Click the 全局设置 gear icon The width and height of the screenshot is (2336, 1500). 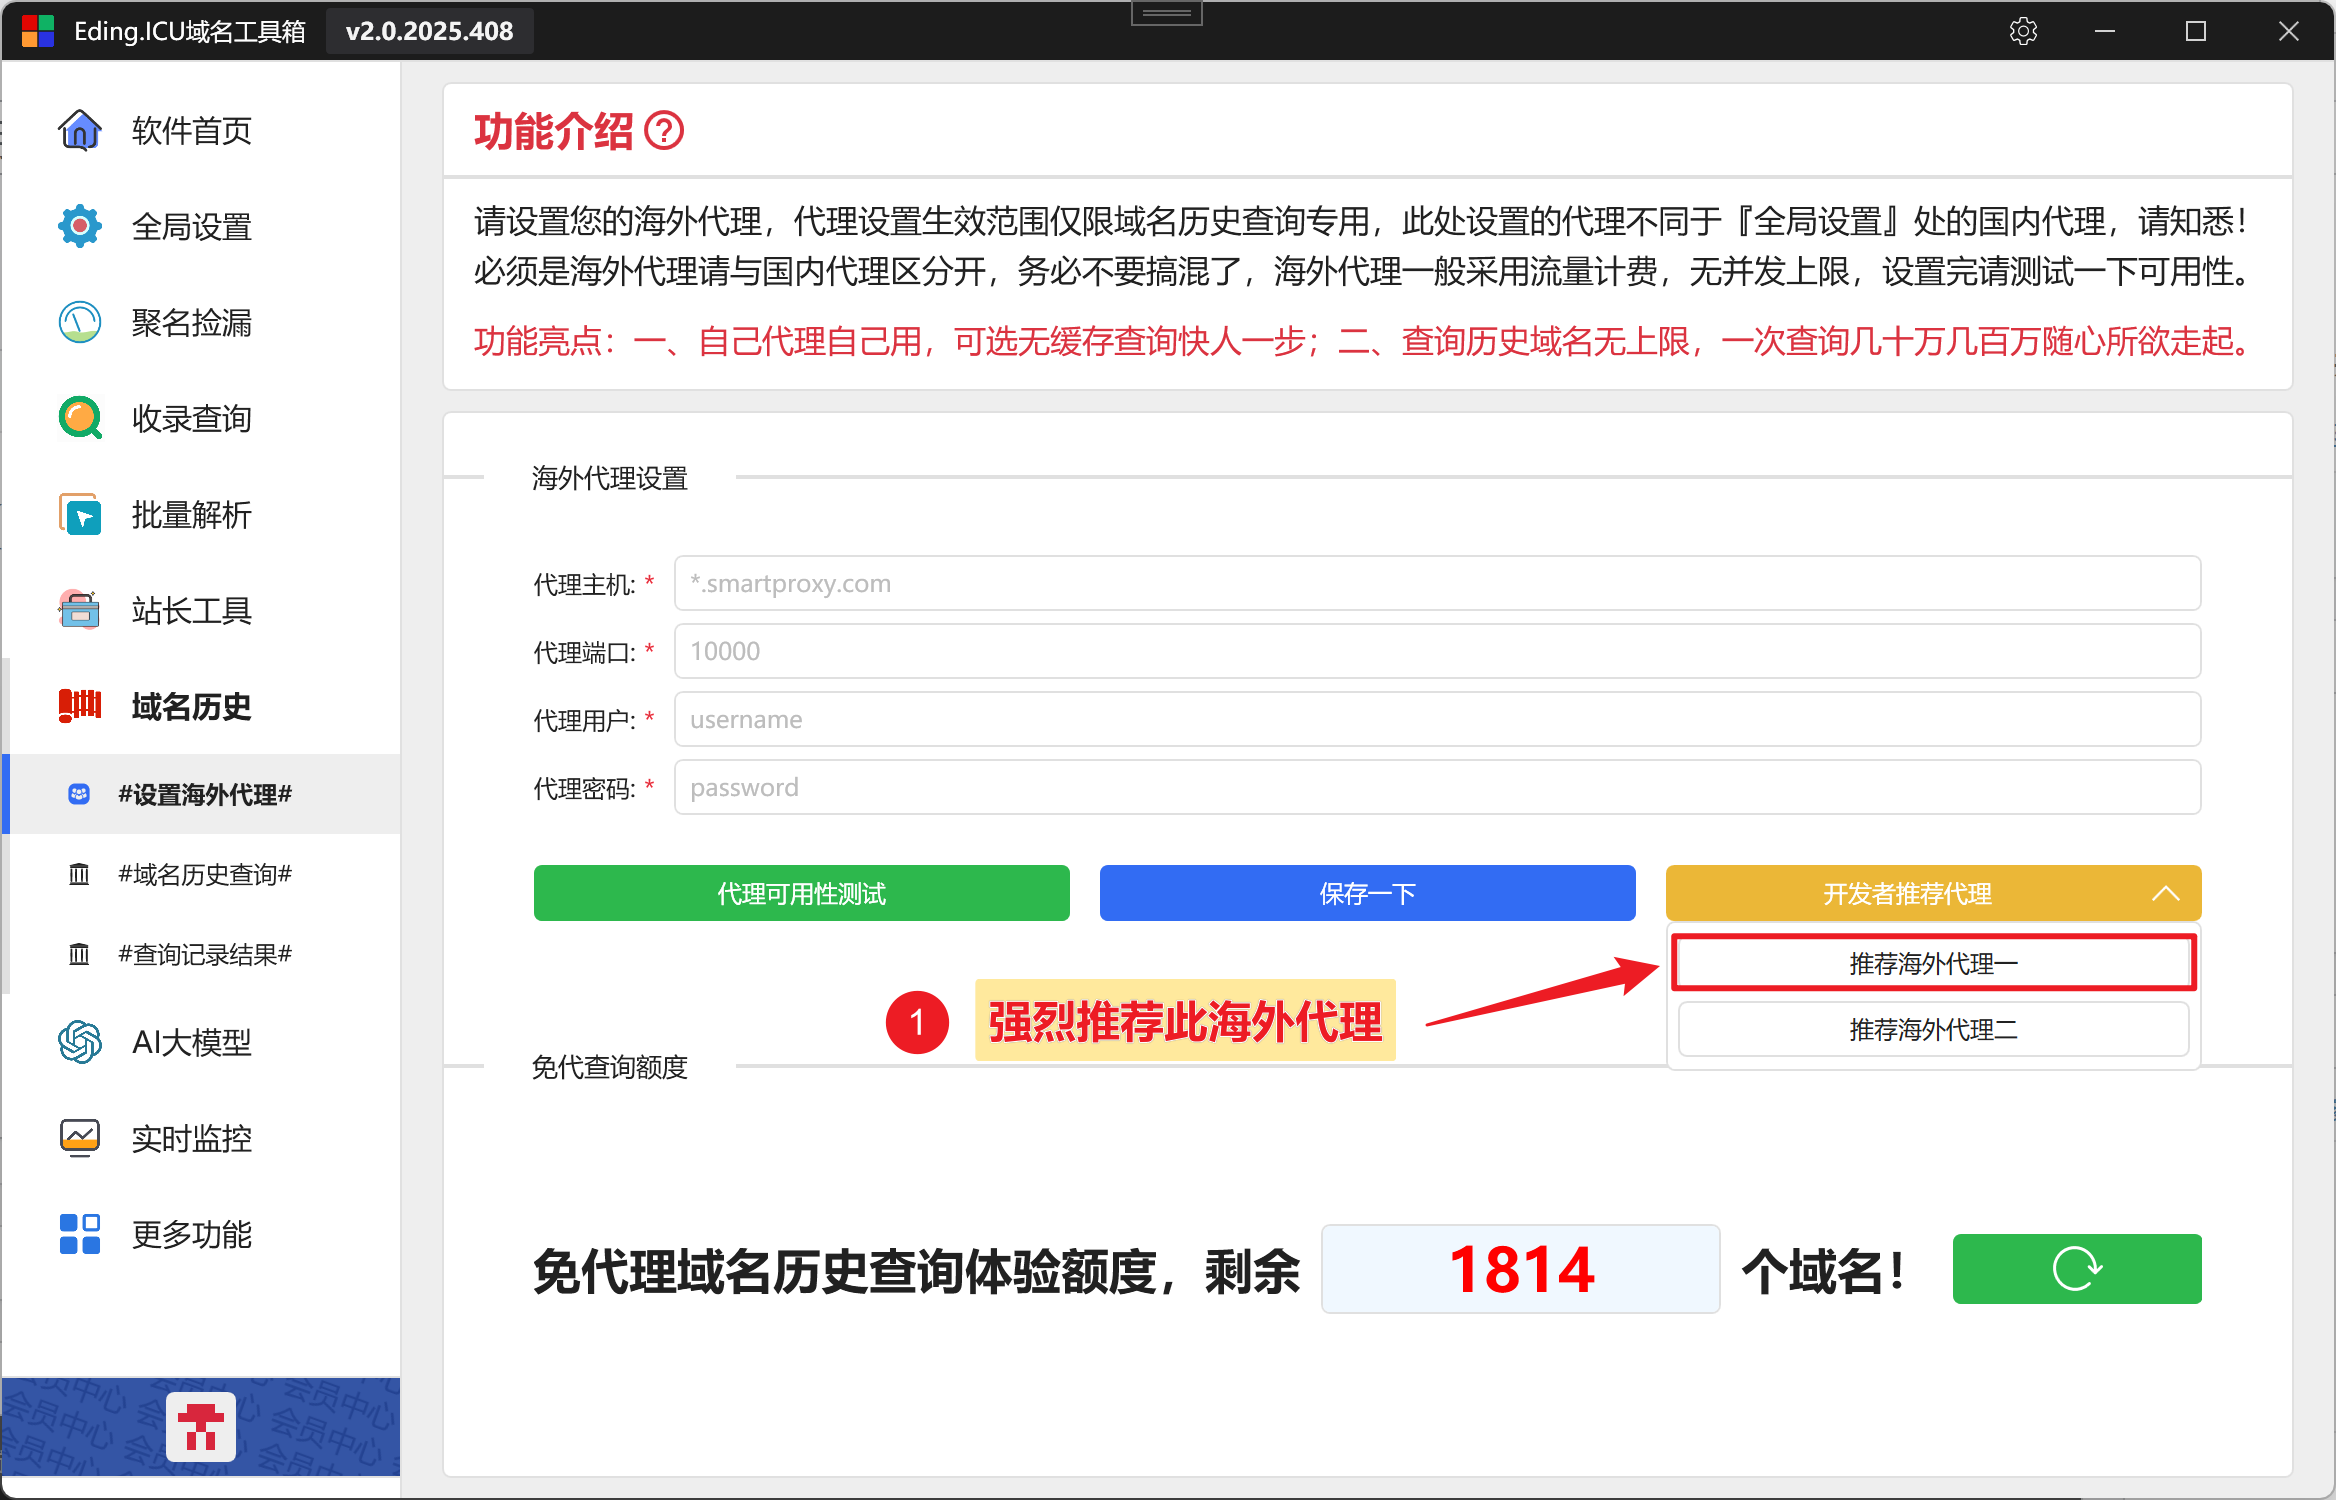(80, 226)
